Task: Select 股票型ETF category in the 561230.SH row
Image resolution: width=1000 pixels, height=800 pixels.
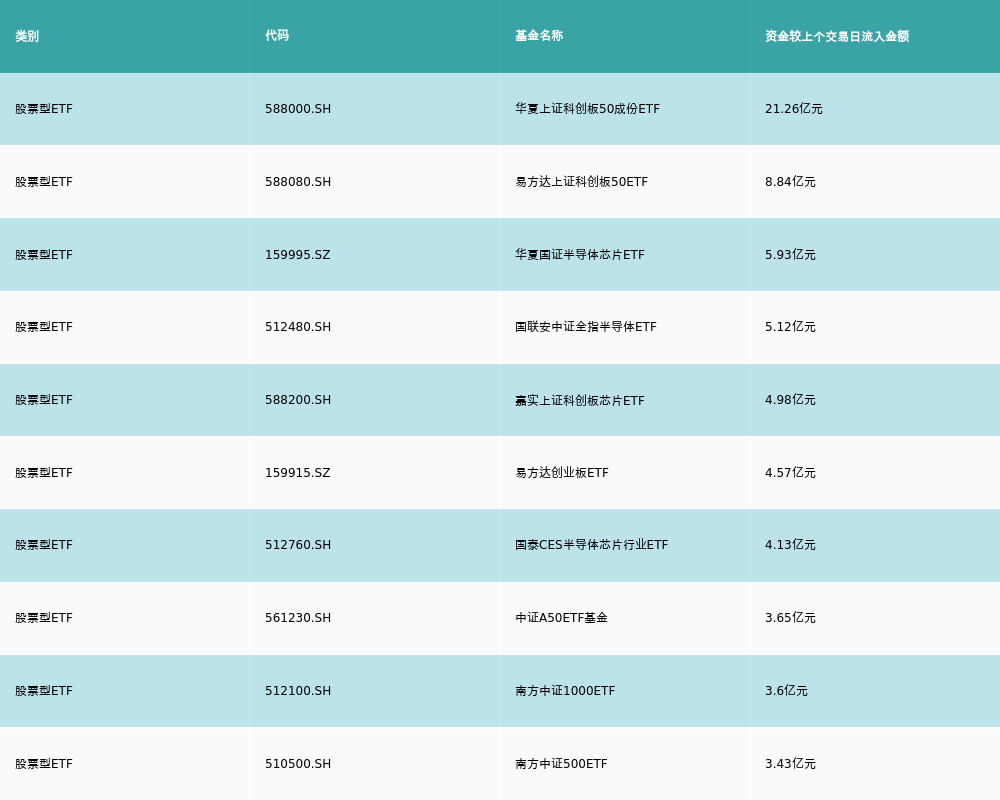Action: 44,618
